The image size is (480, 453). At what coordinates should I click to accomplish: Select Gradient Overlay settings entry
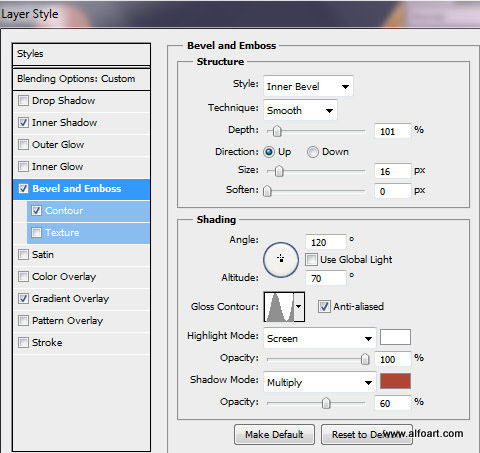pos(81,299)
